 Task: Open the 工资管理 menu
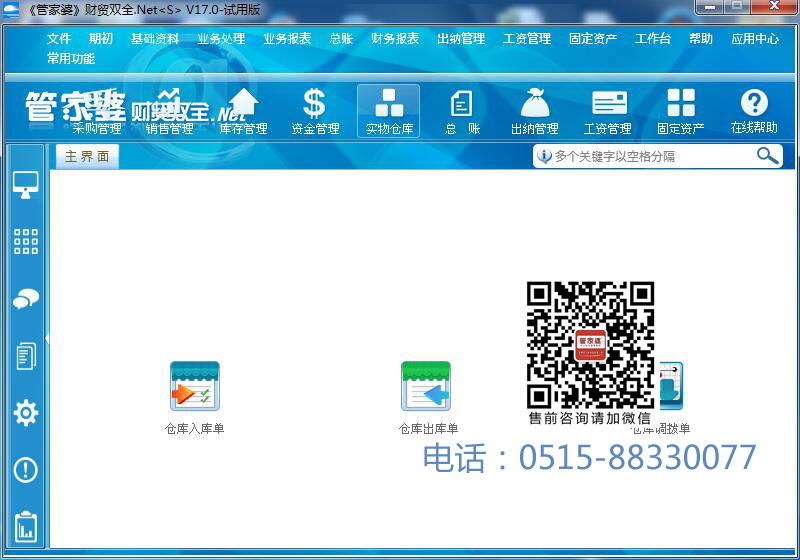[x=527, y=39]
